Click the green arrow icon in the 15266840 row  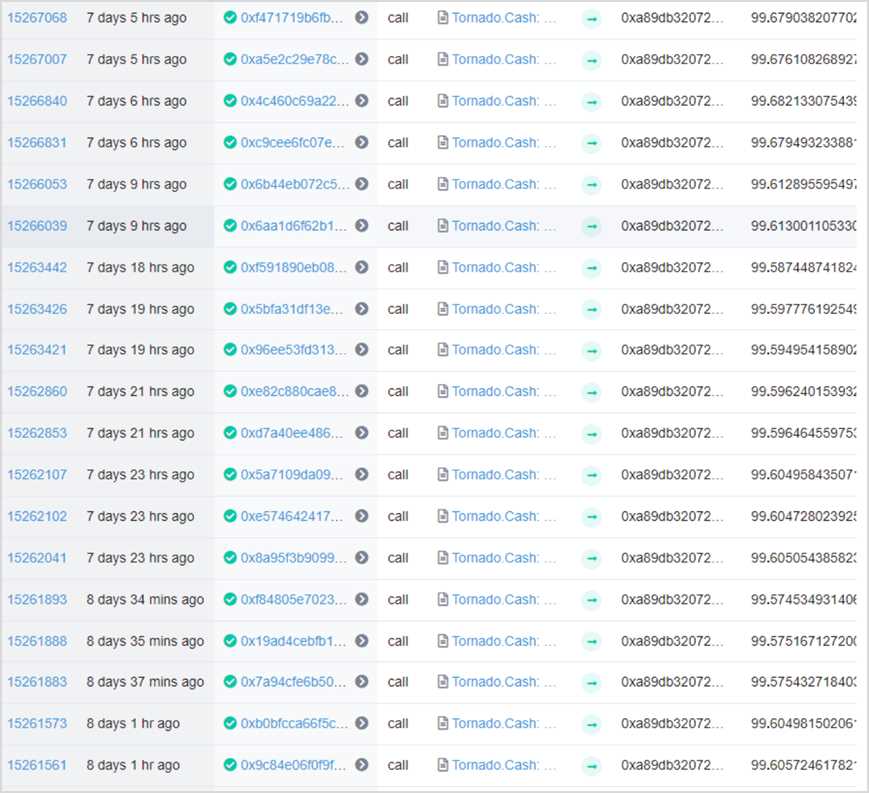(x=592, y=101)
